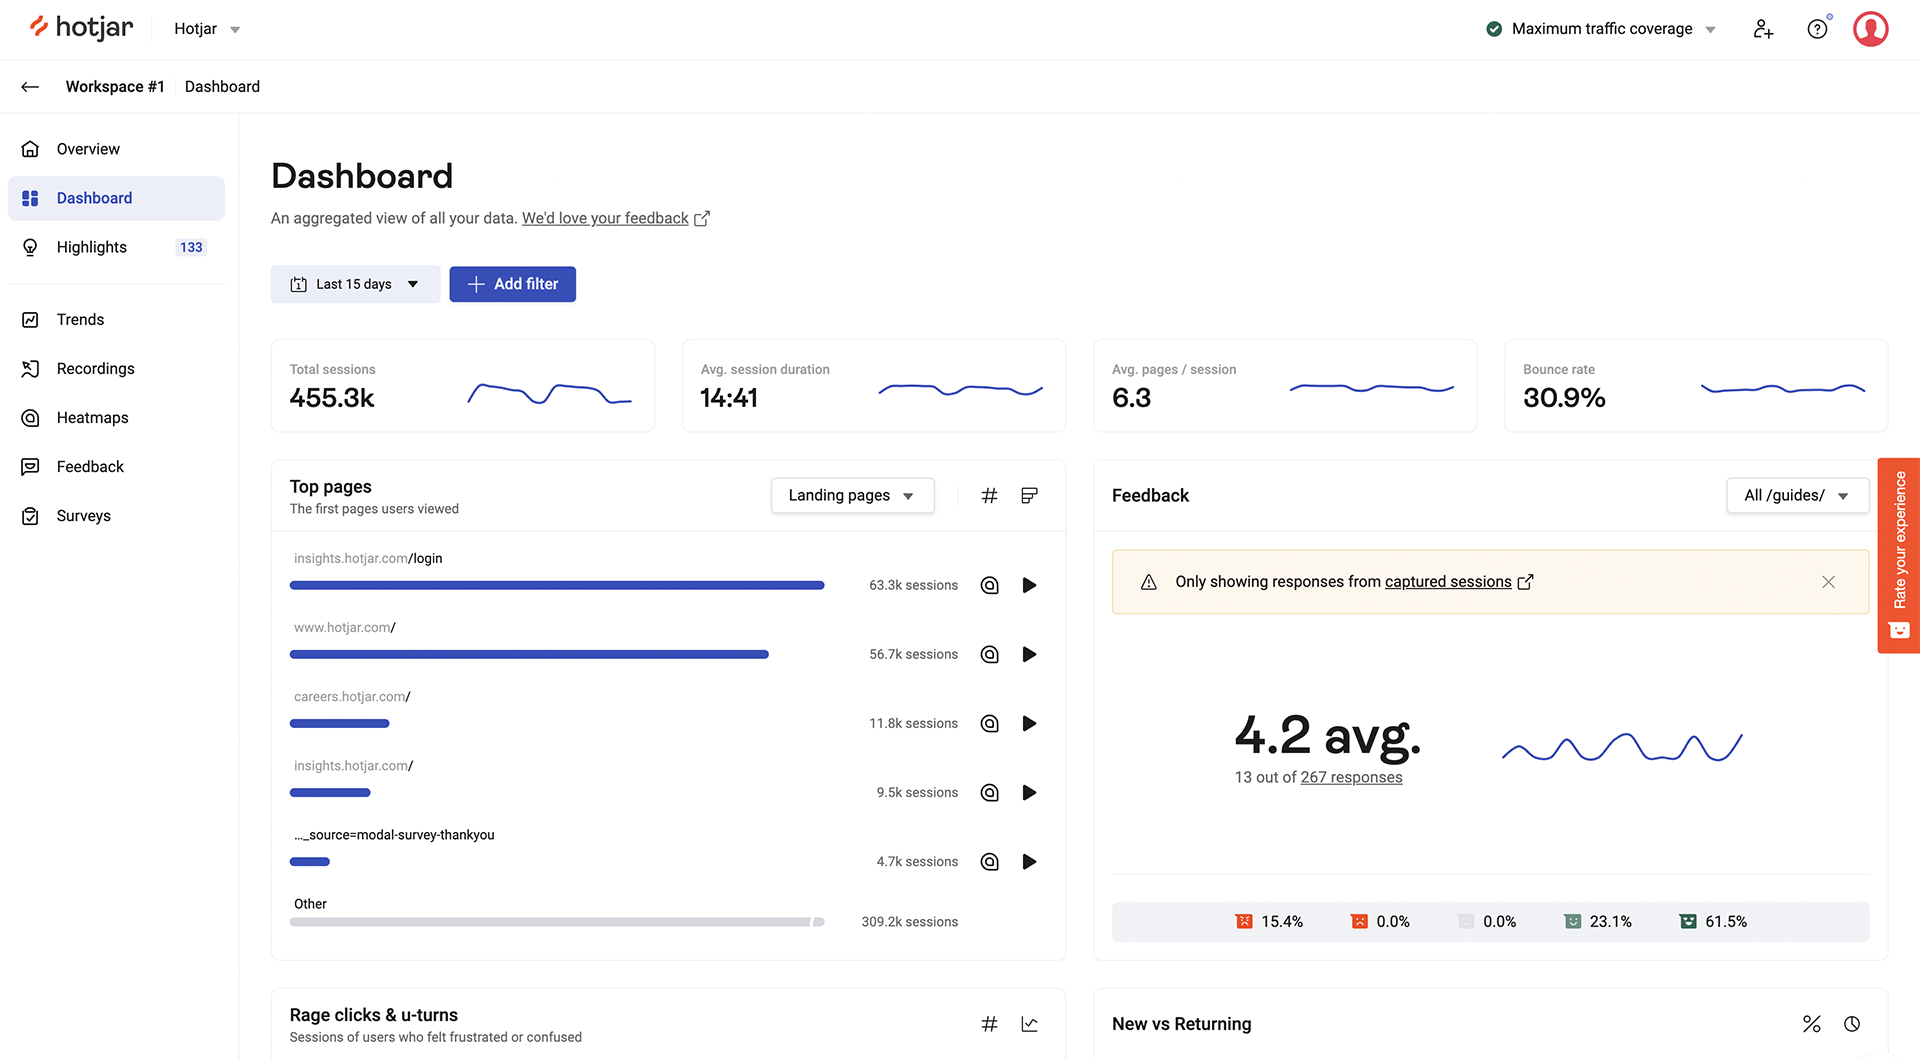Change Landing pages dropdown in Top pages
The height and width of the screenshot is (1059, 1920).
coord(852,495)
